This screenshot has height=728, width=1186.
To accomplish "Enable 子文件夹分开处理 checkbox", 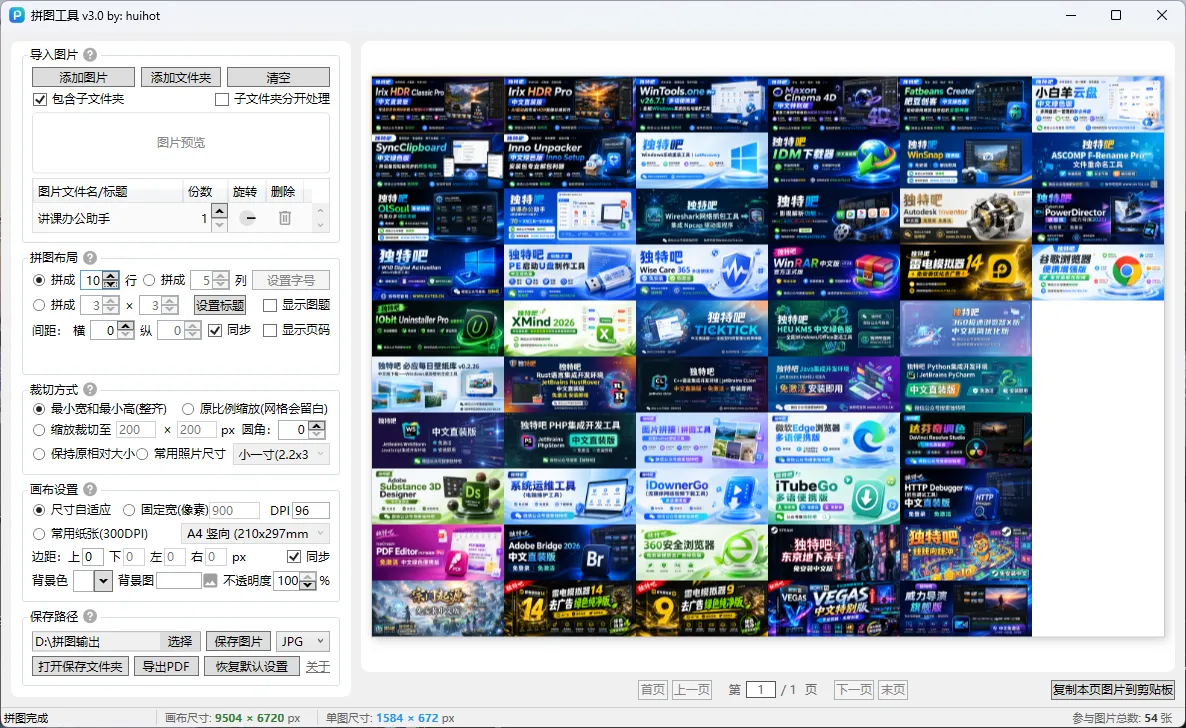I will [x=222, y=99].
